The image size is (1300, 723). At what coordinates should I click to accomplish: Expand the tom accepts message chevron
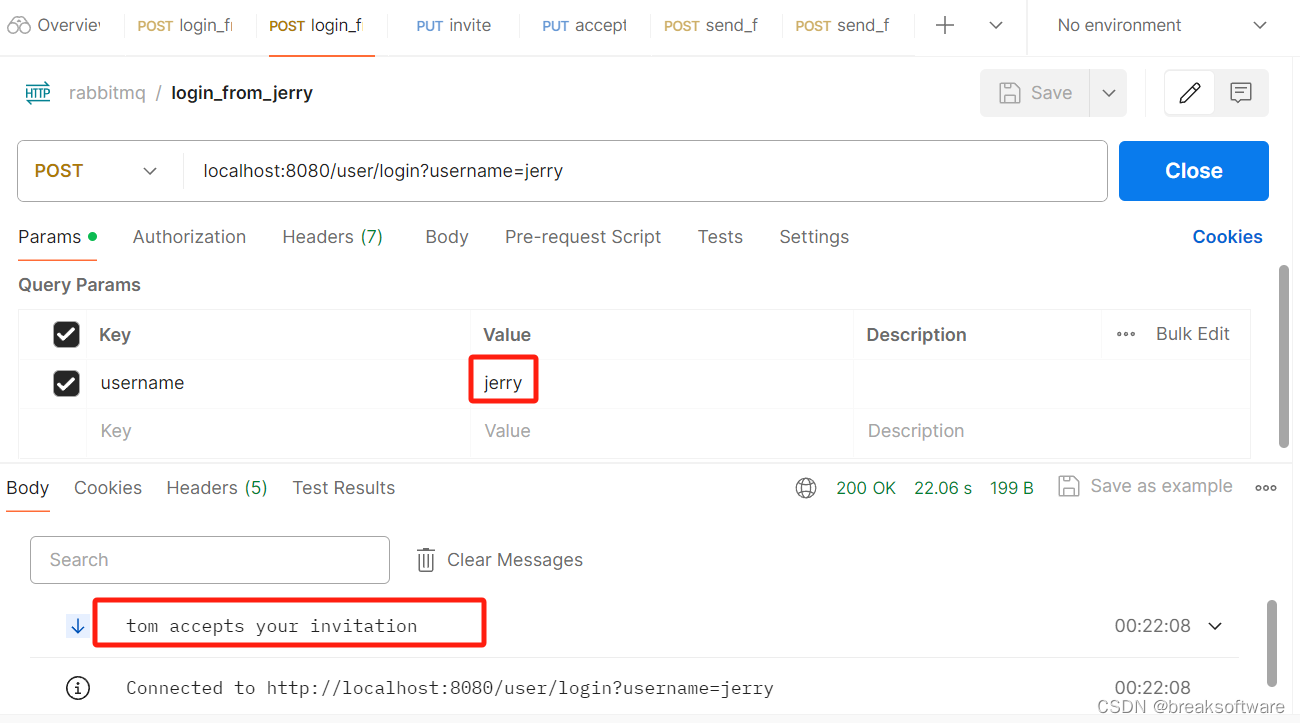tap(1215, 626)
